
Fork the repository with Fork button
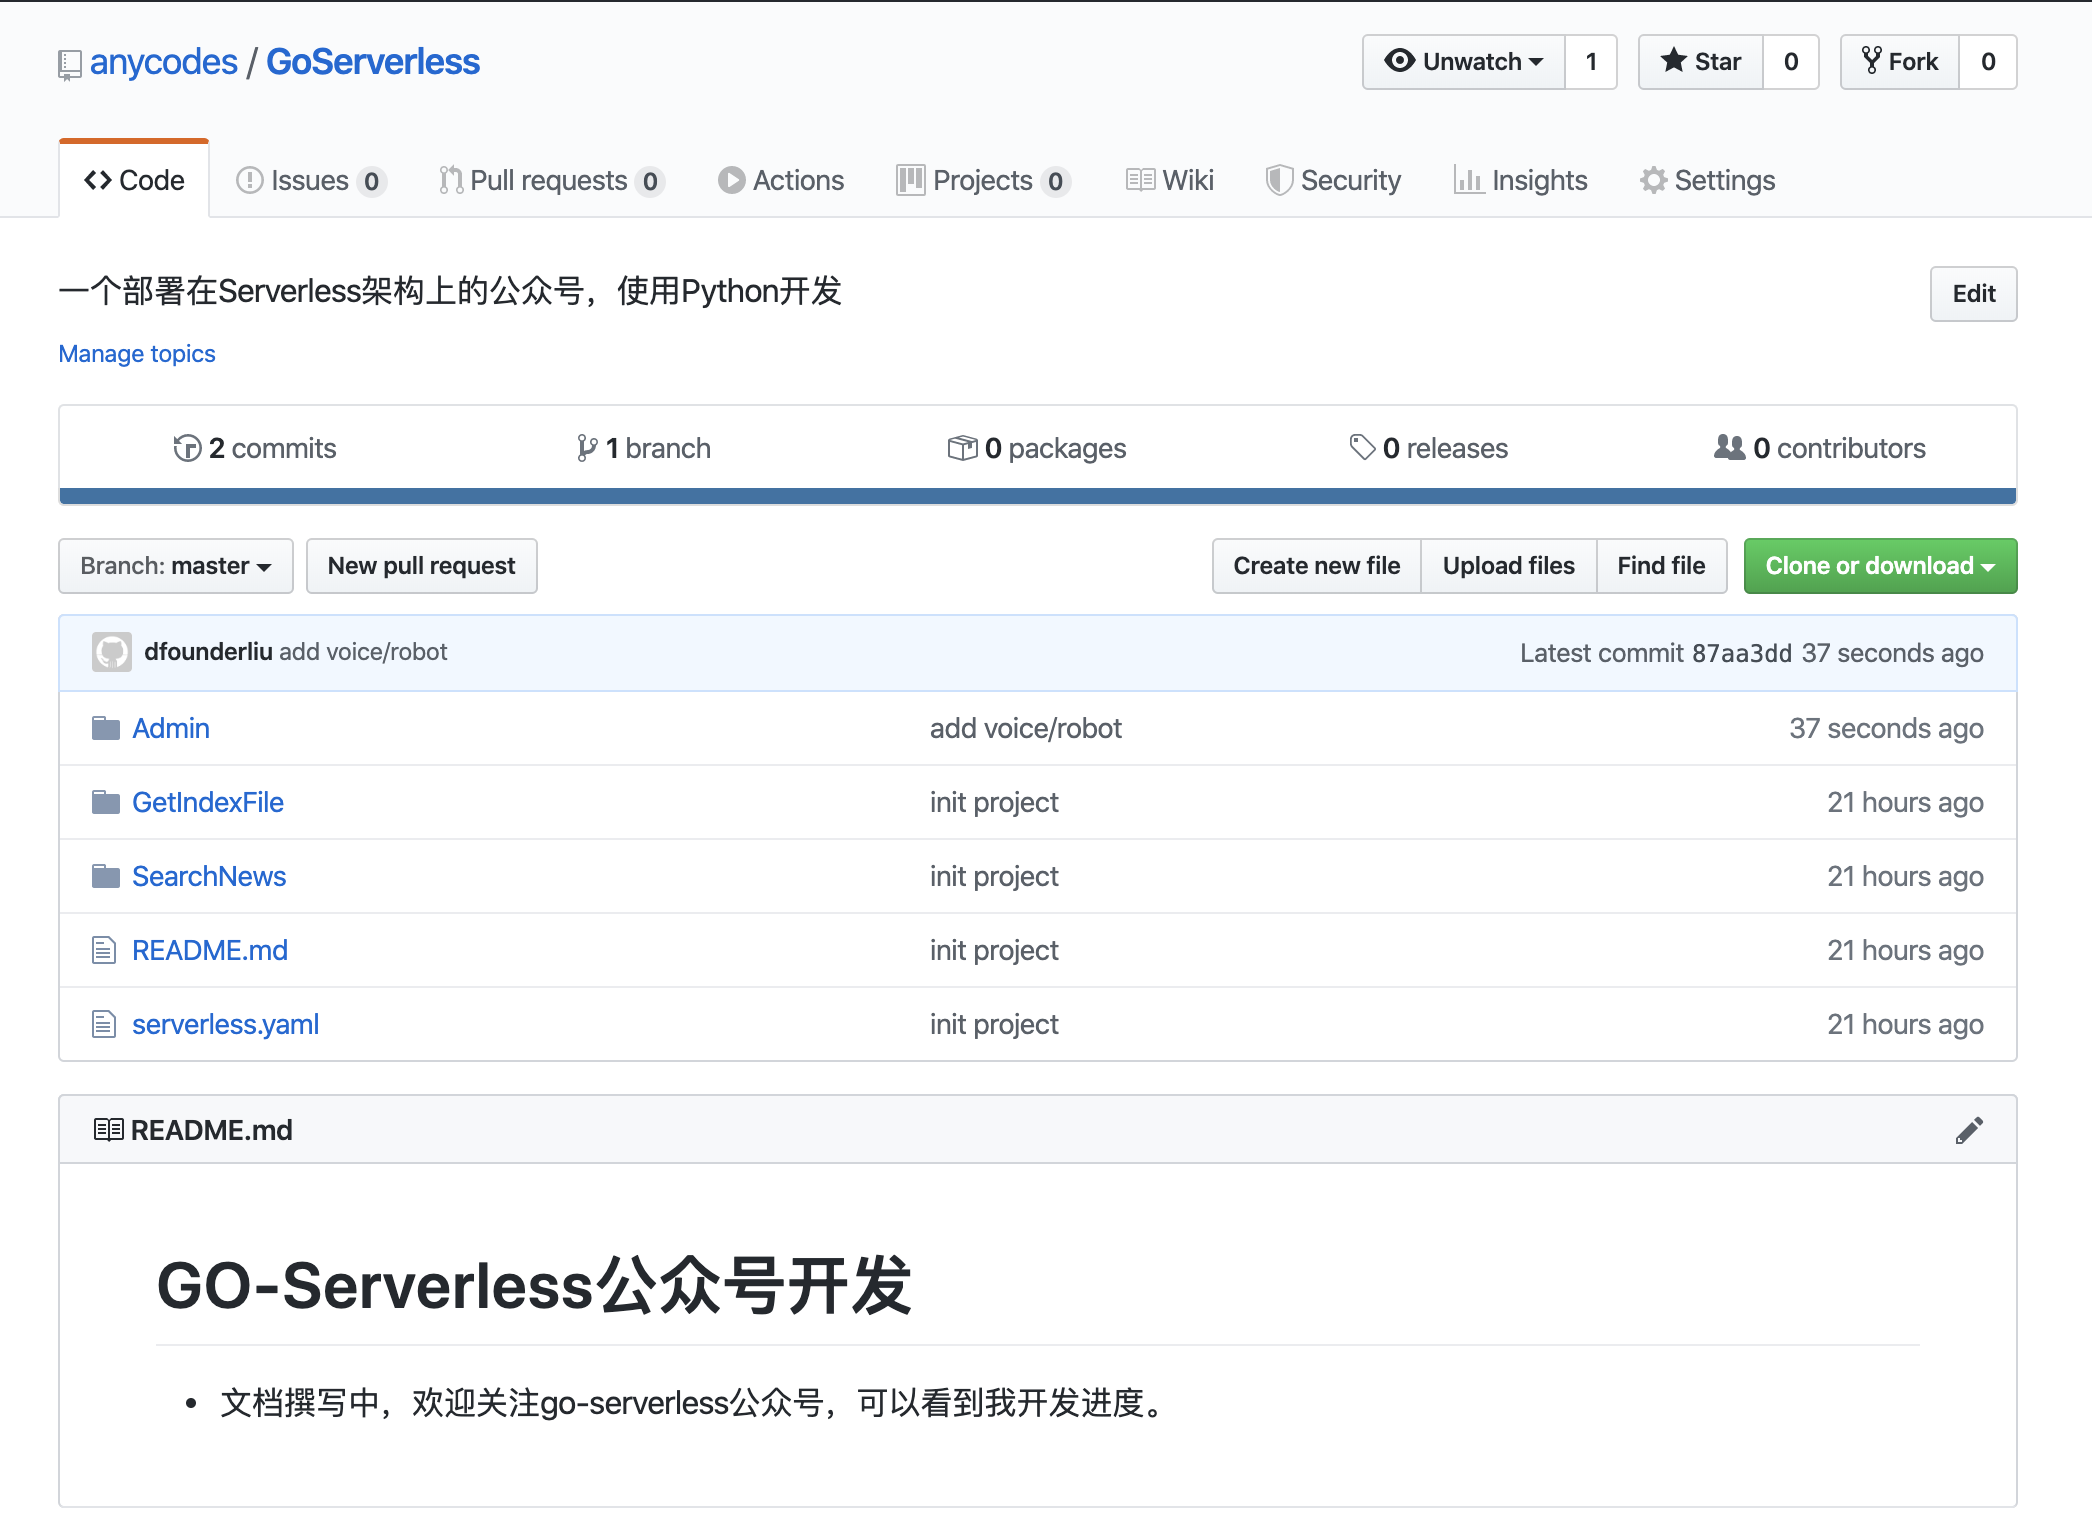tap(1899, 62)
